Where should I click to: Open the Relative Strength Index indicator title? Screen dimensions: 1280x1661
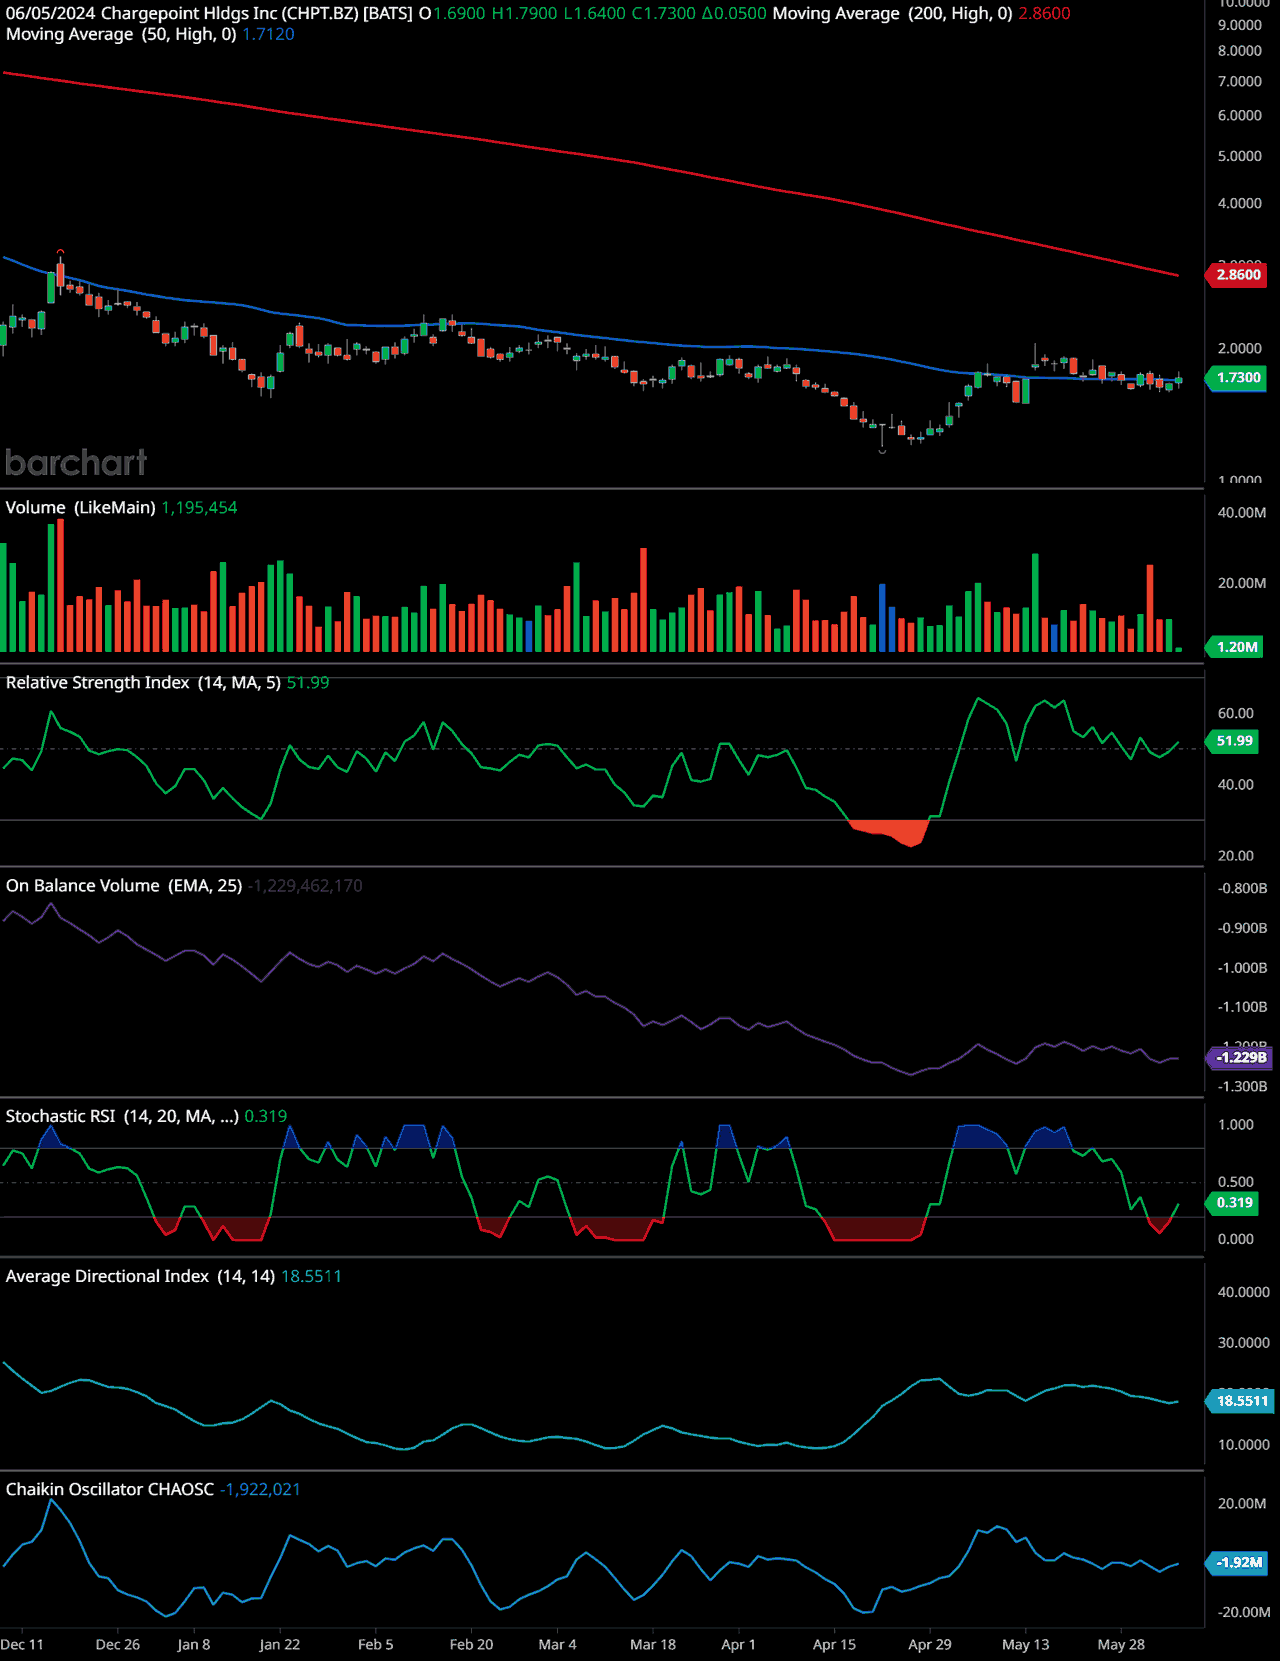tap(143, 683)
